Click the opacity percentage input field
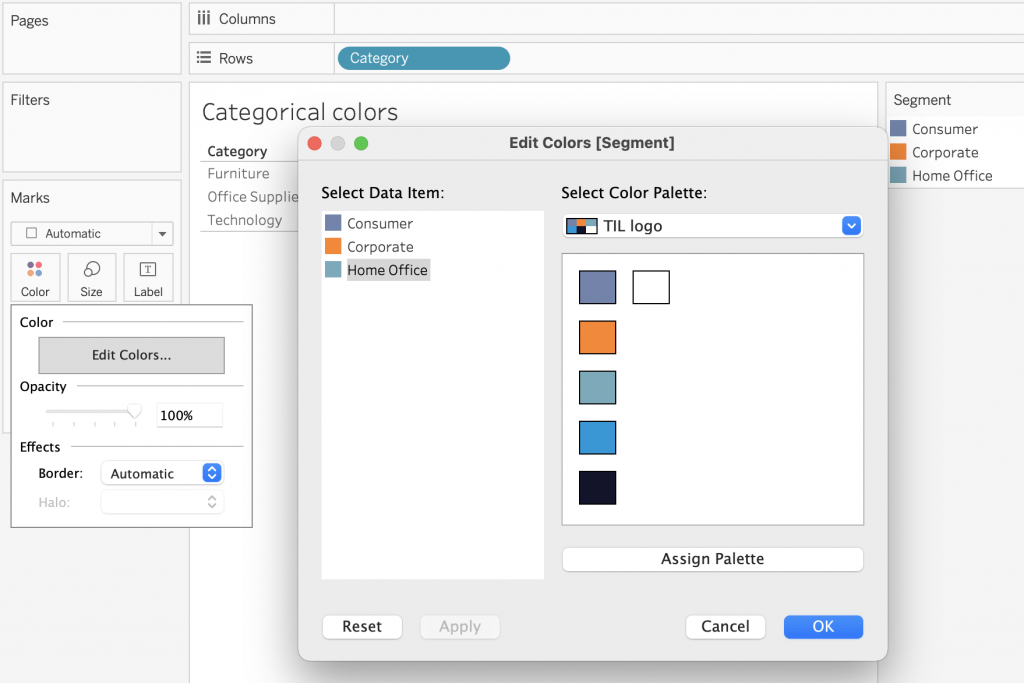 pos(189,415)
